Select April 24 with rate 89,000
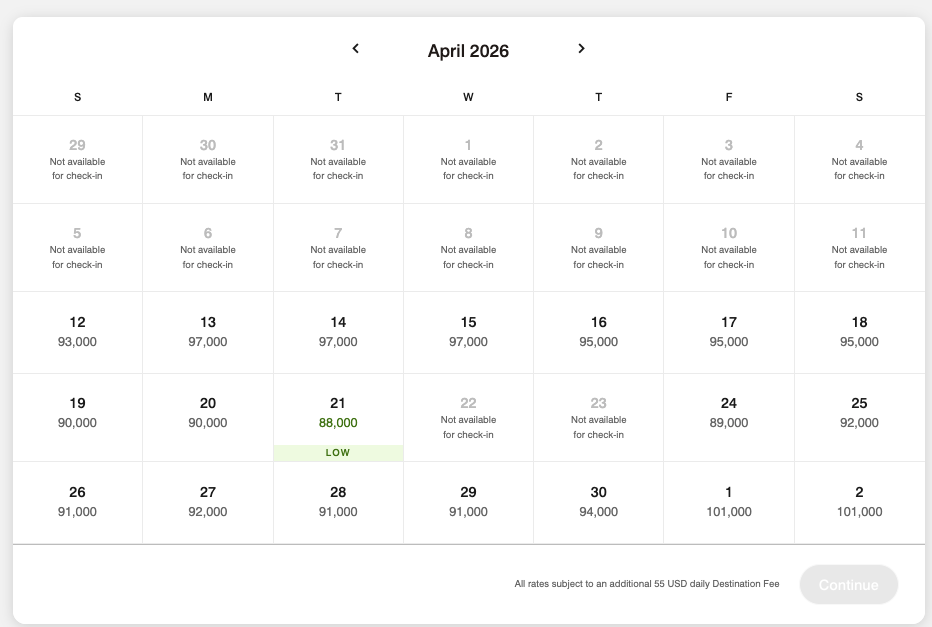The width and height of the screenshot is (932, 627). [728, 412]
